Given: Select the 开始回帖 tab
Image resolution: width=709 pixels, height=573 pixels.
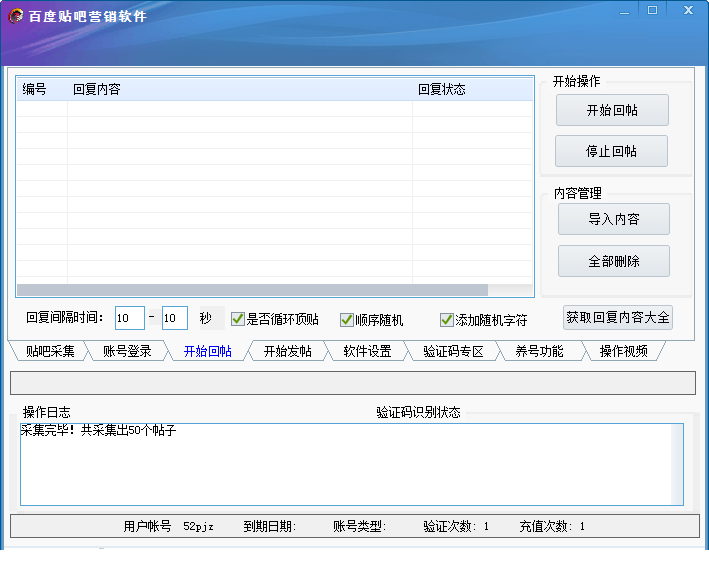Looking at the screenshot, I should coord(208,351).
